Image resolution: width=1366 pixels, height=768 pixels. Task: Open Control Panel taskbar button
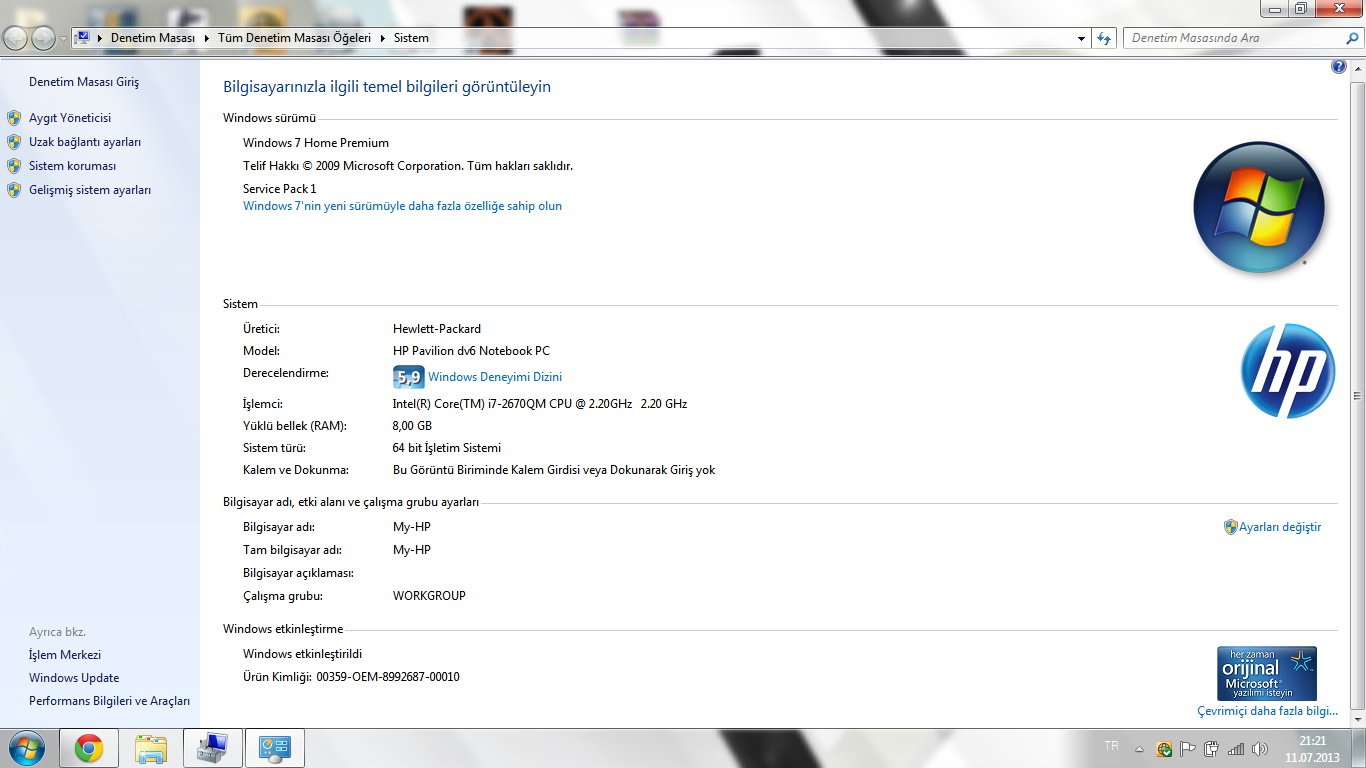click(275, 748)
